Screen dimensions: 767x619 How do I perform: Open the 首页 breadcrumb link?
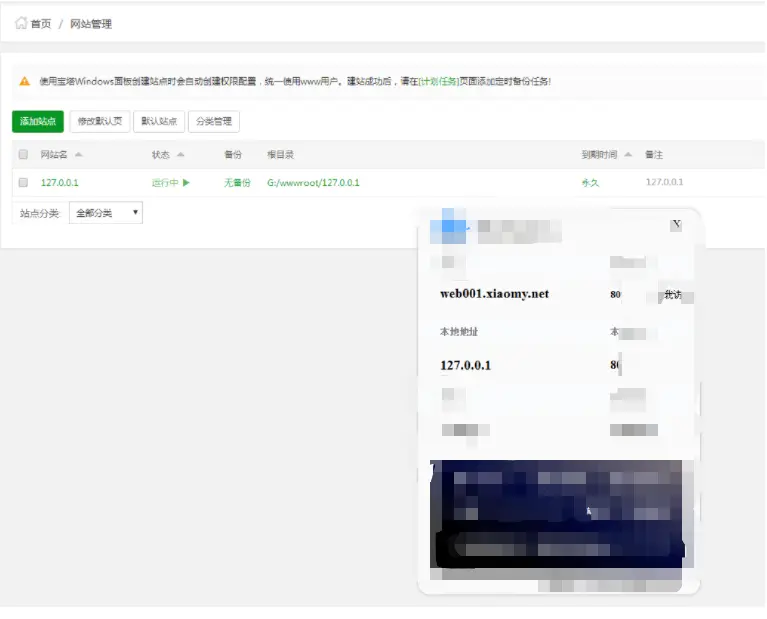41,24
